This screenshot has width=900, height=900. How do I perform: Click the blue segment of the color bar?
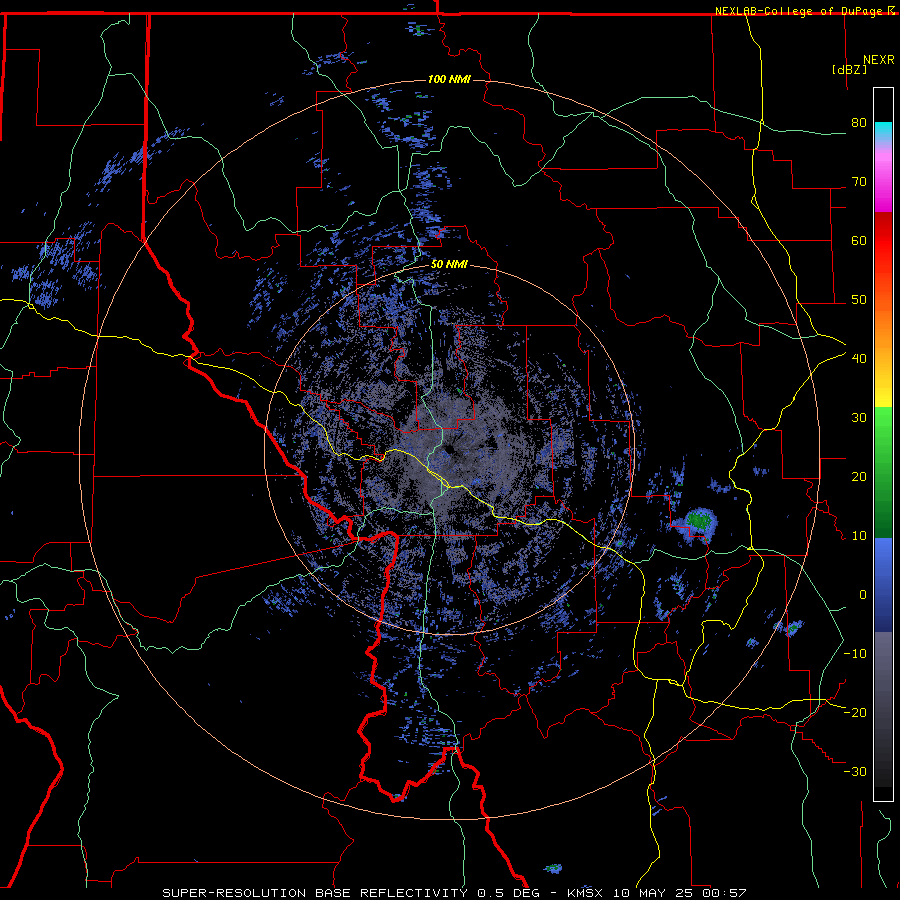tap(883, 584)
